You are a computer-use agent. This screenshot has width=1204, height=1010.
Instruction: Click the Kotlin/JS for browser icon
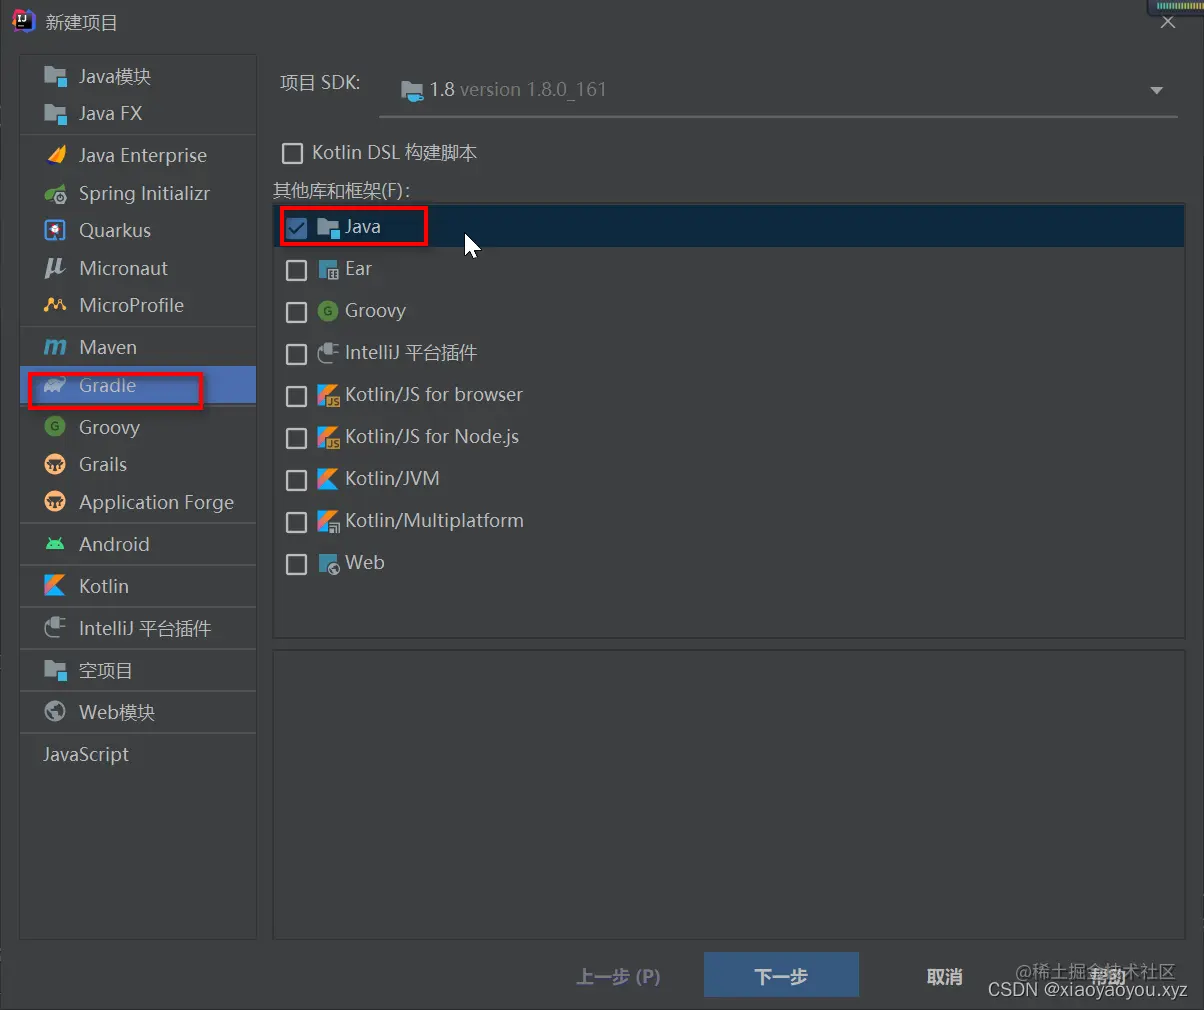[x=328, y=395]
